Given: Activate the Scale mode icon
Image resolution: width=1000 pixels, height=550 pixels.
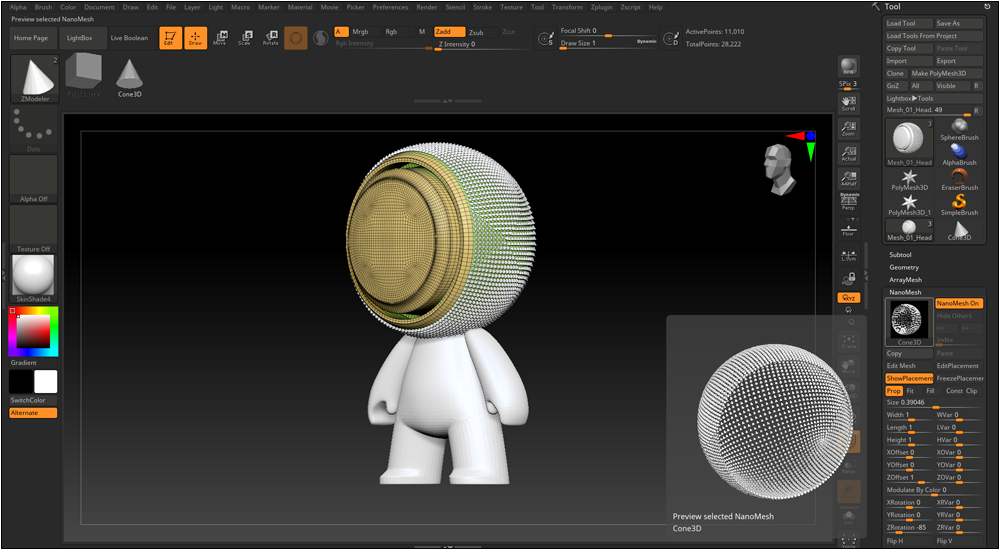Looking at the screenshot, I should 245,38.
